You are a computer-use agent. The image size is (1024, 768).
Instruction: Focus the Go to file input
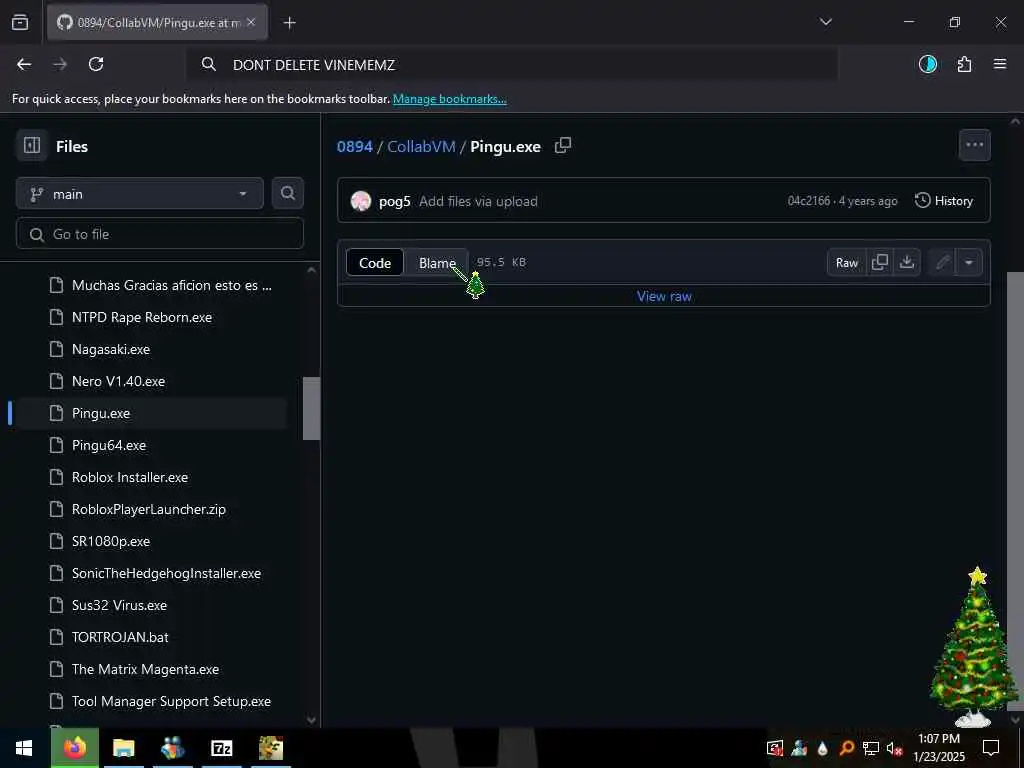[159, 234]
